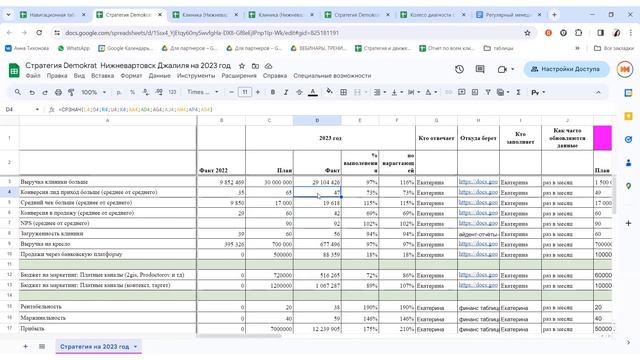Select the magenta cell in row 1

pyautogui.click(x=602, y=138)
